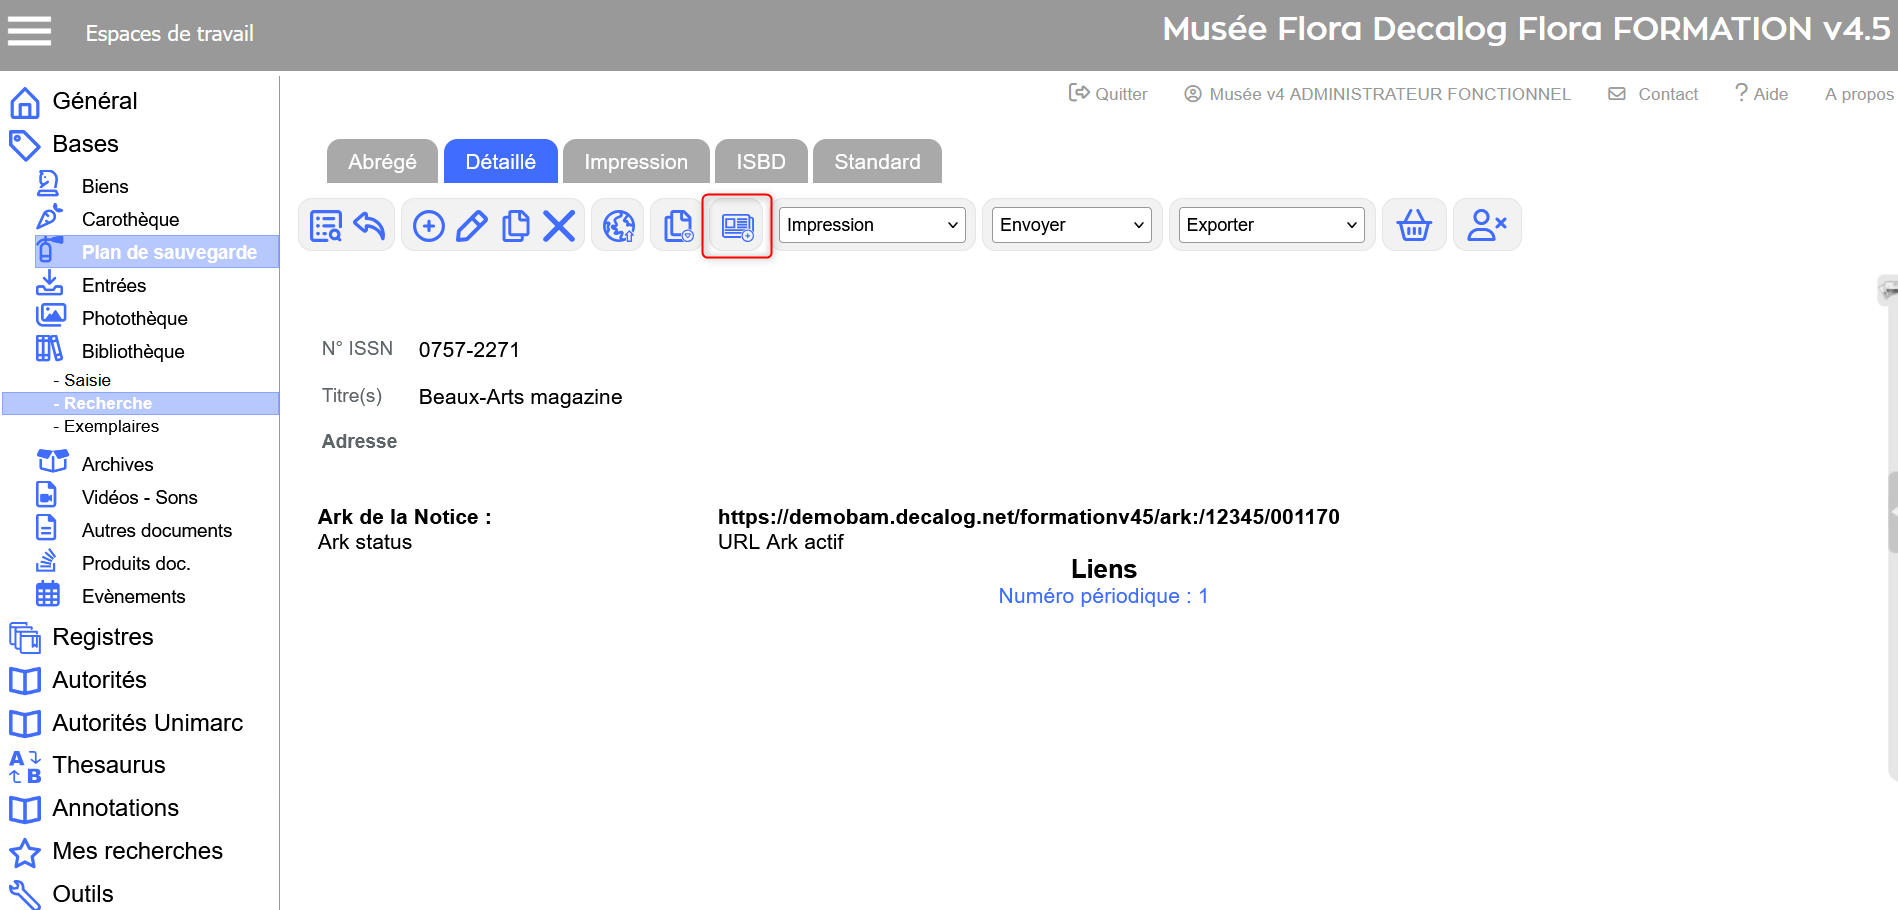The width and height of the screenshot is (1898, 910).
Task: Click the home icon beside Général
Action: (x=25, y=102)
